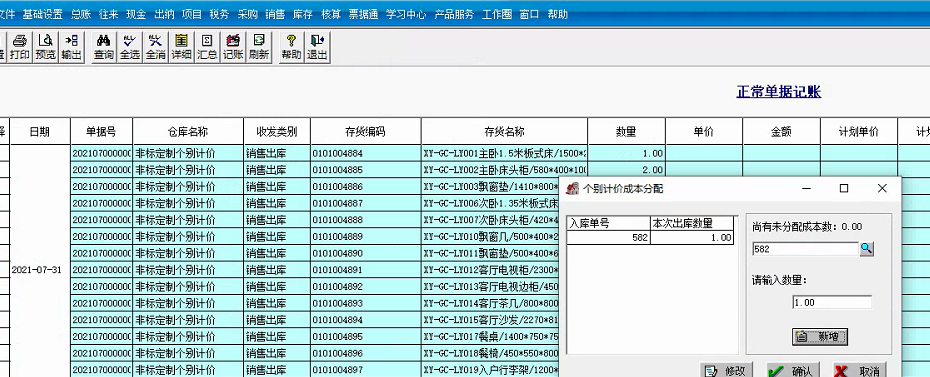The width and height of the screenshot is (930, 377).
Task: Click the 数量 column header
Action: click(x=627, y=132)
